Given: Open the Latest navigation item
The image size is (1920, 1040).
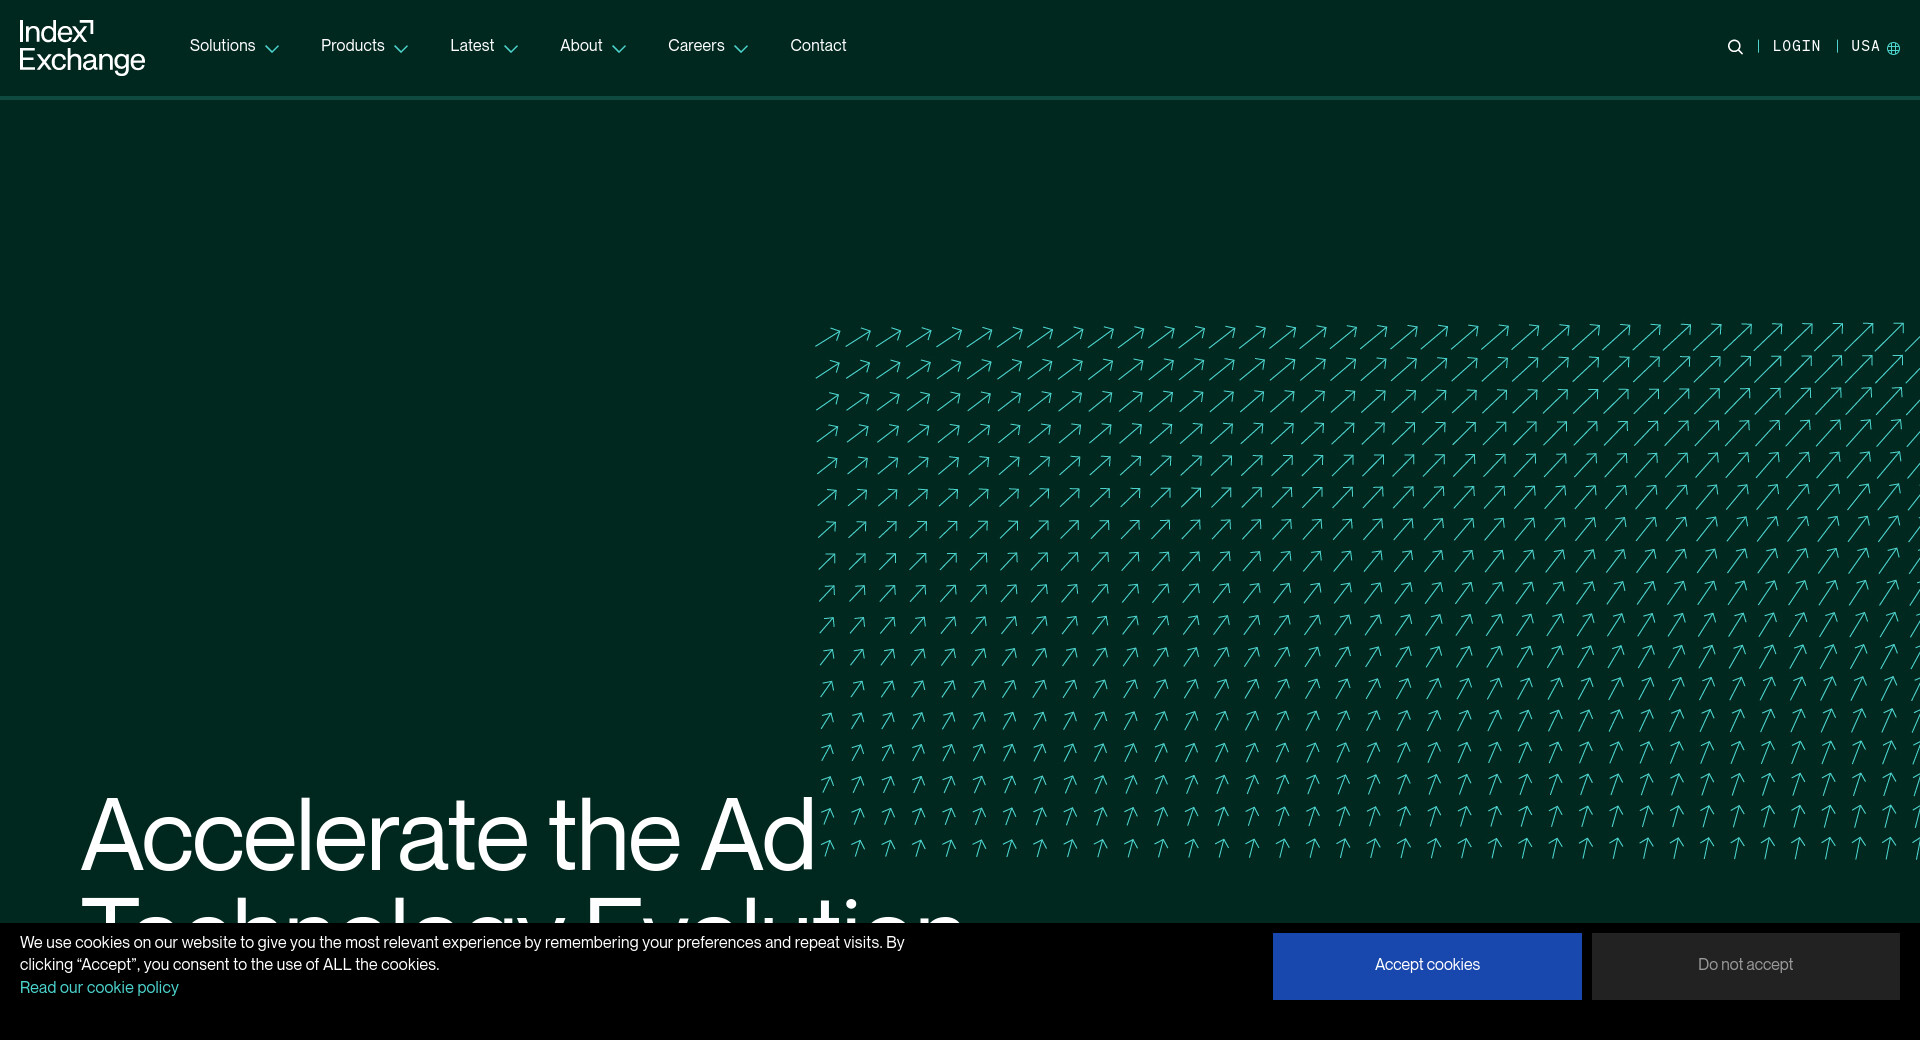Looking at the screenshot, I should (471, 46).
